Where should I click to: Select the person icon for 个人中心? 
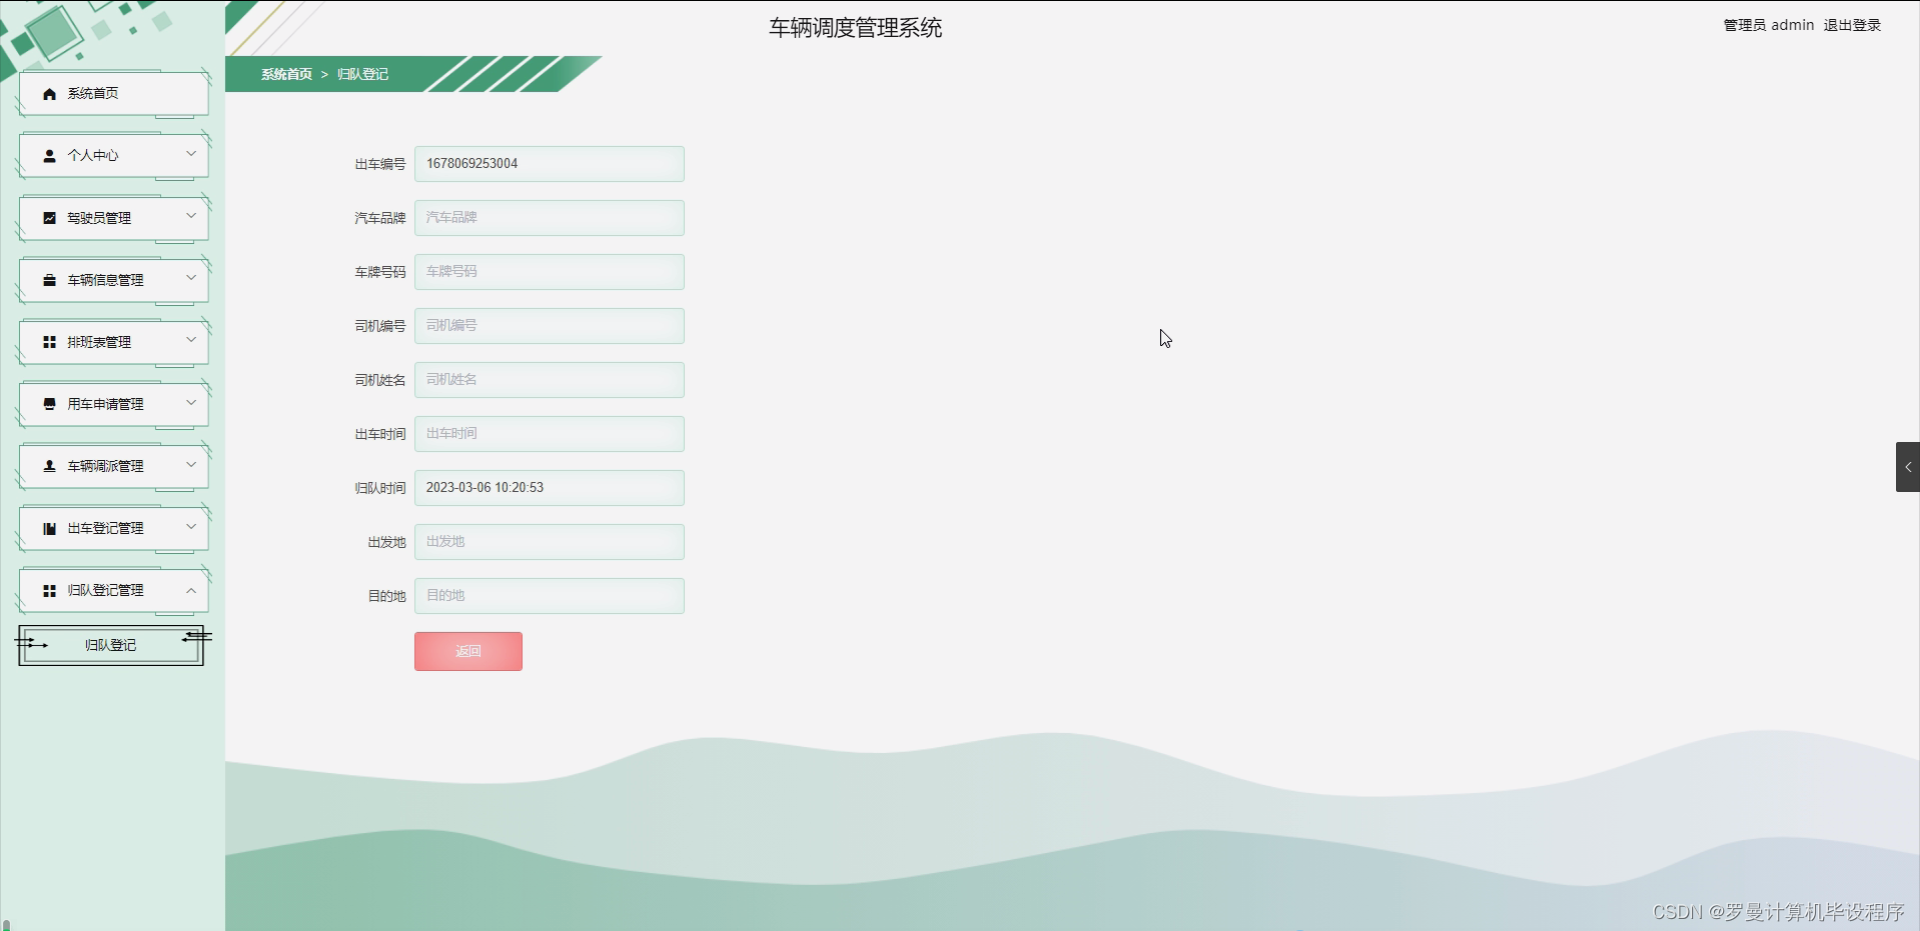[x=50, y=156]
